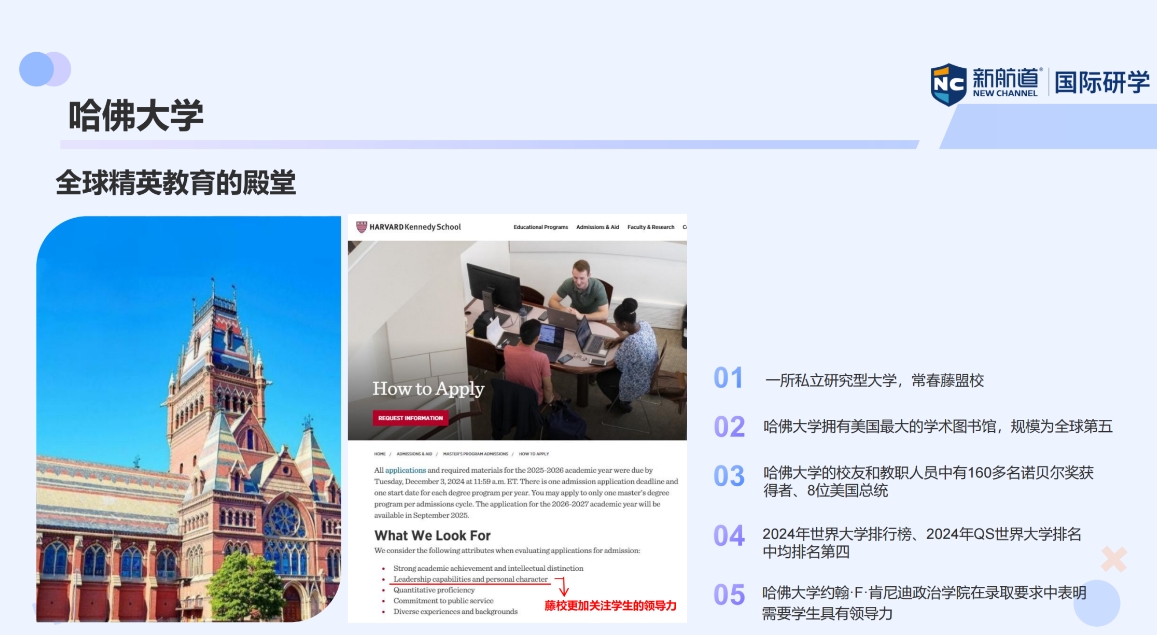Viewport: 1157px width, 635px height.
Task: Click '2024年世界大学排行榜' ranking text
Action: (922, 543)
